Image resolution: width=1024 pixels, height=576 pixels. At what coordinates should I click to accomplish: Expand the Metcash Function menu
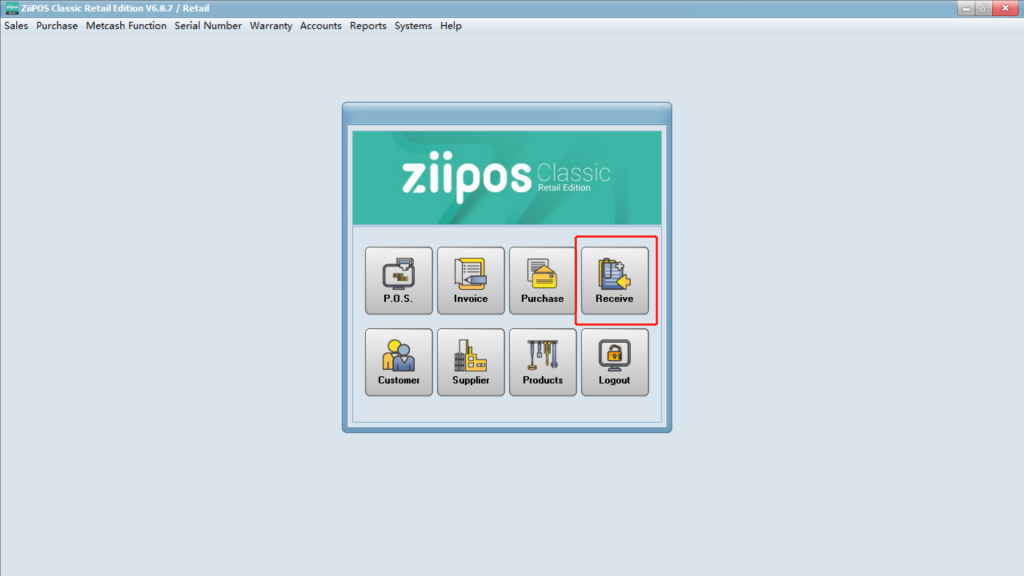(x=126, y=26)
